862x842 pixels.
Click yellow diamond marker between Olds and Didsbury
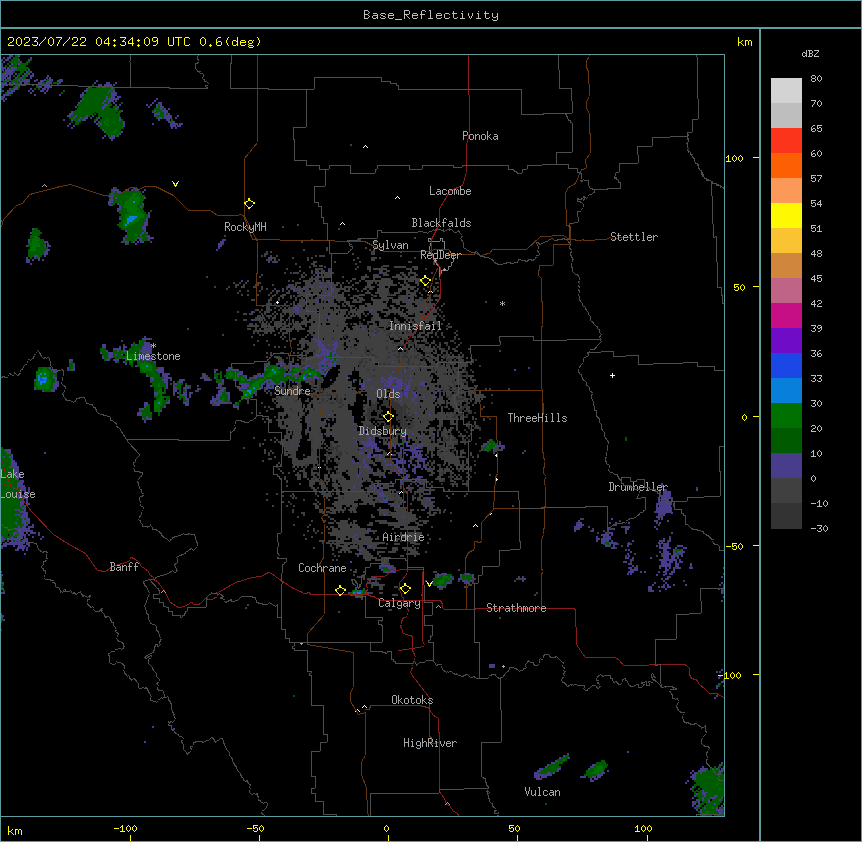pos(388,417)
